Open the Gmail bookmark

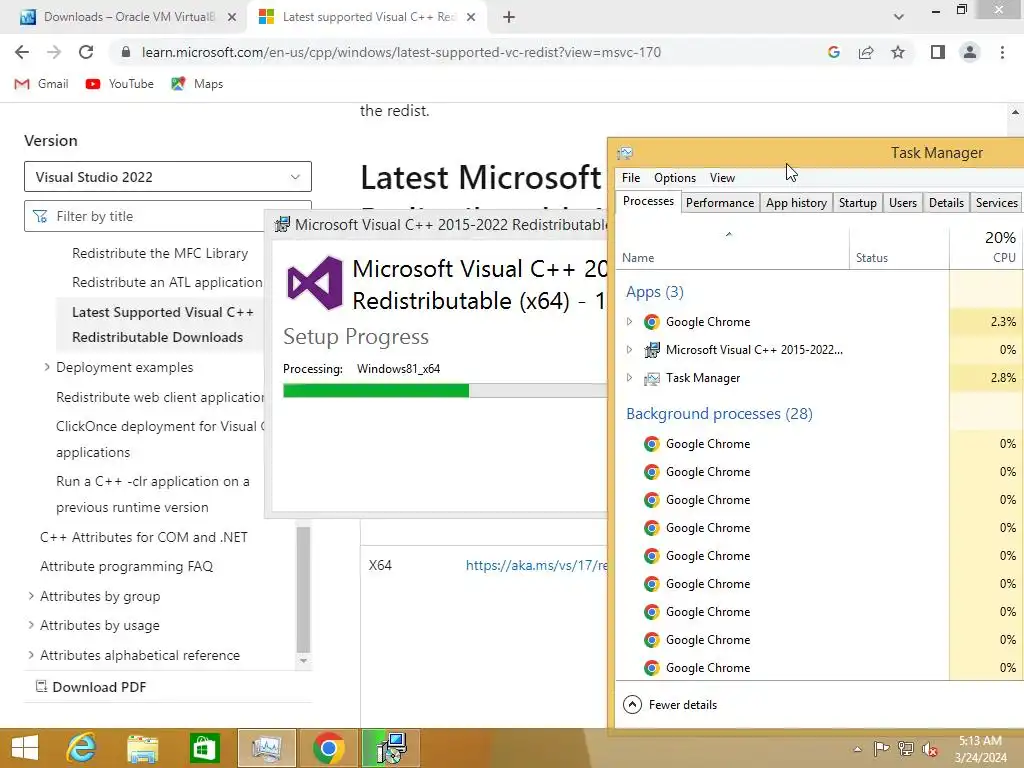point(41,84)
